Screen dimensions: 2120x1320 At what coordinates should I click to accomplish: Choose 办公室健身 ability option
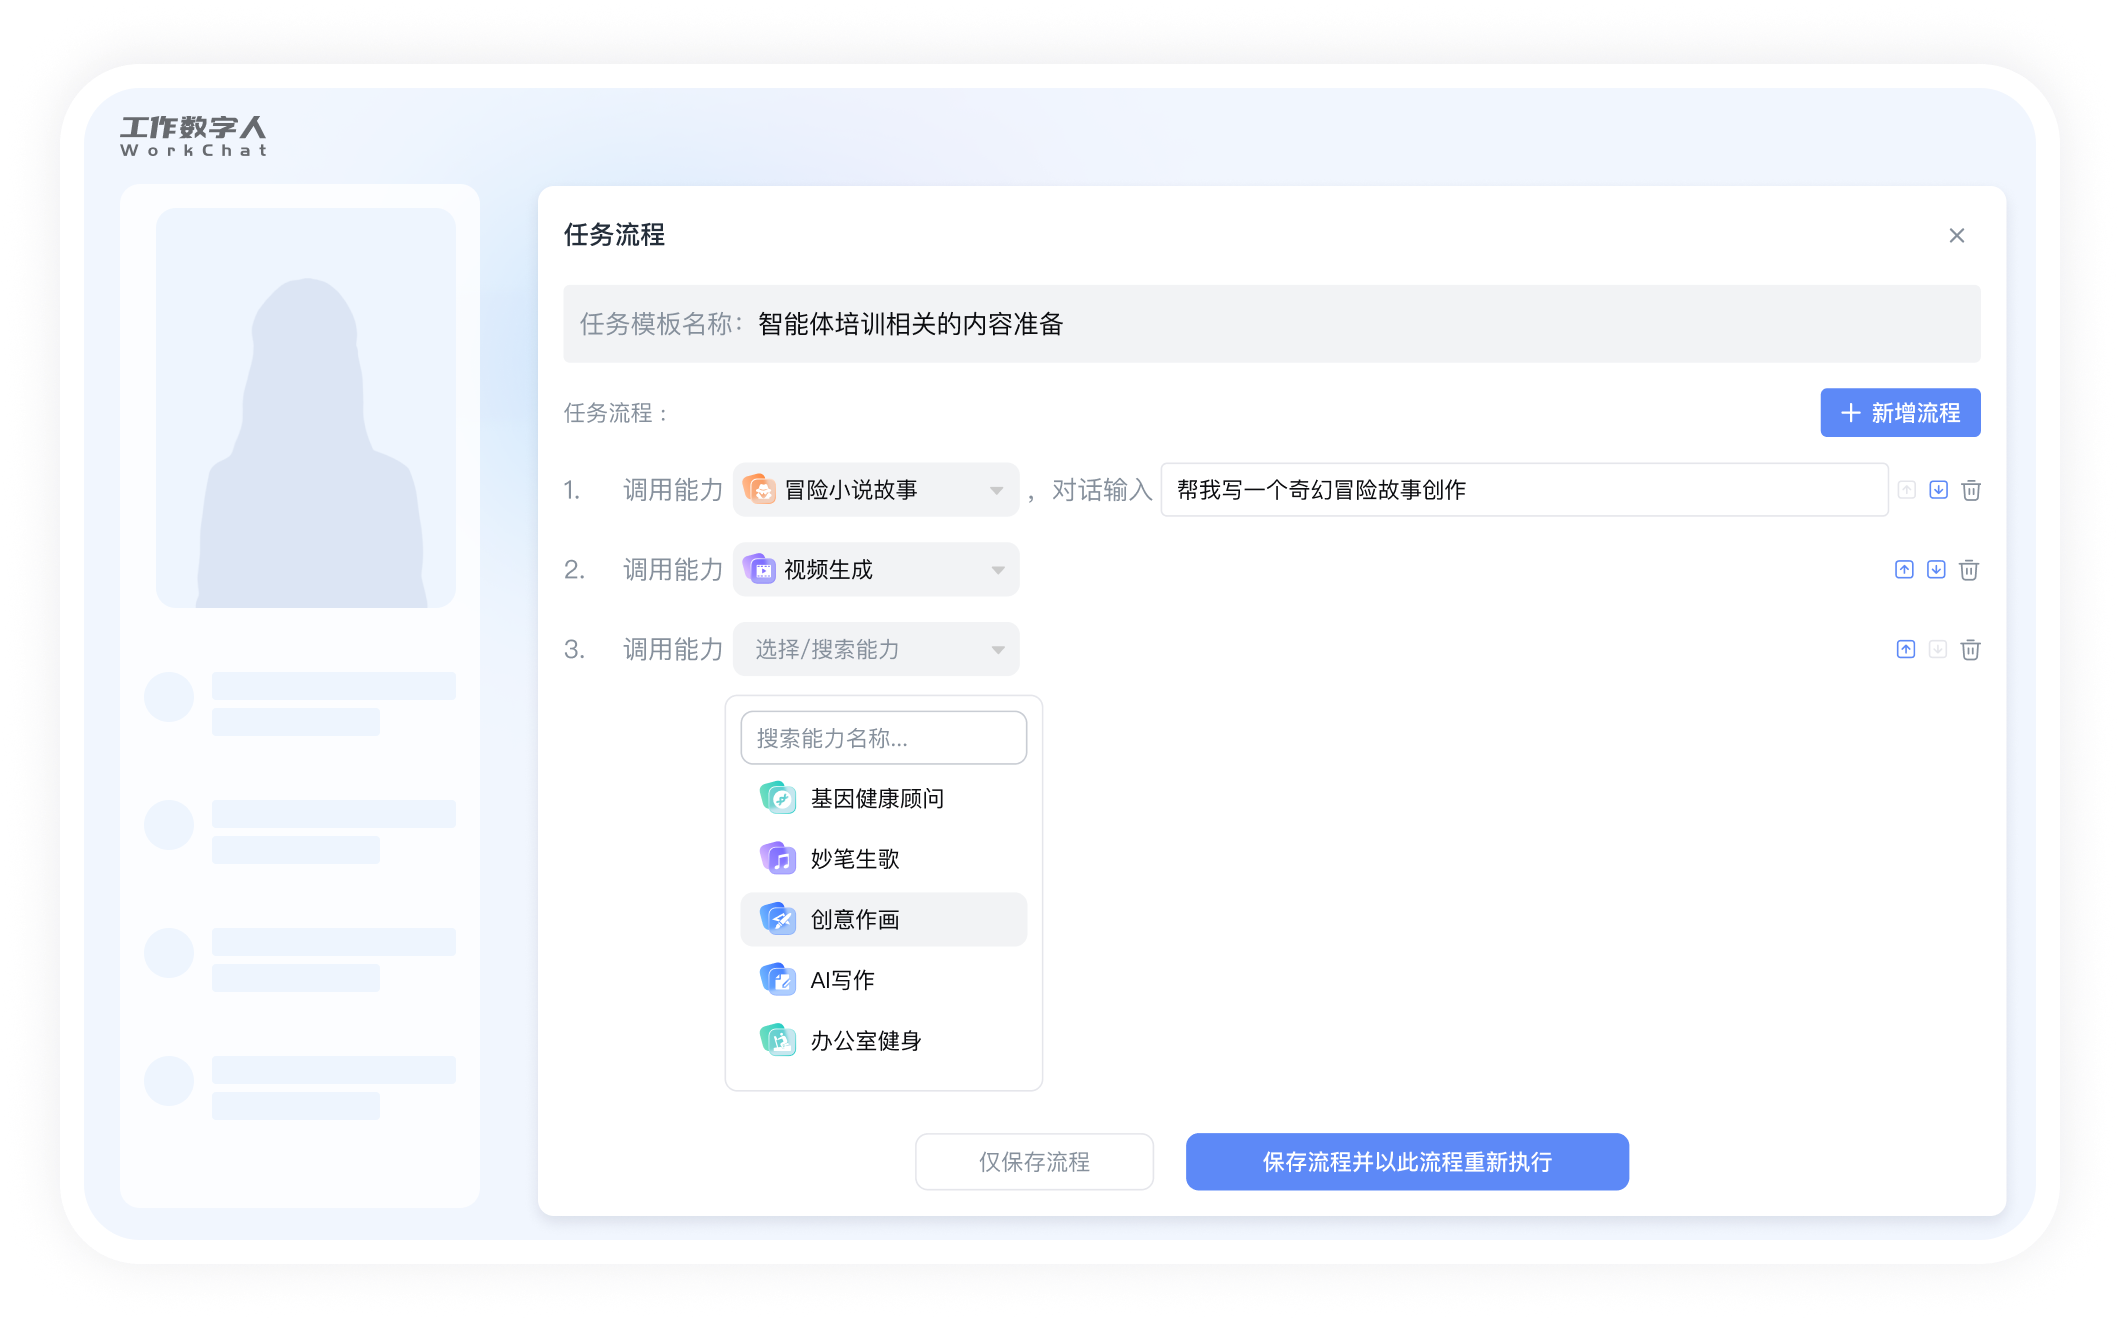coord(865,1041)
